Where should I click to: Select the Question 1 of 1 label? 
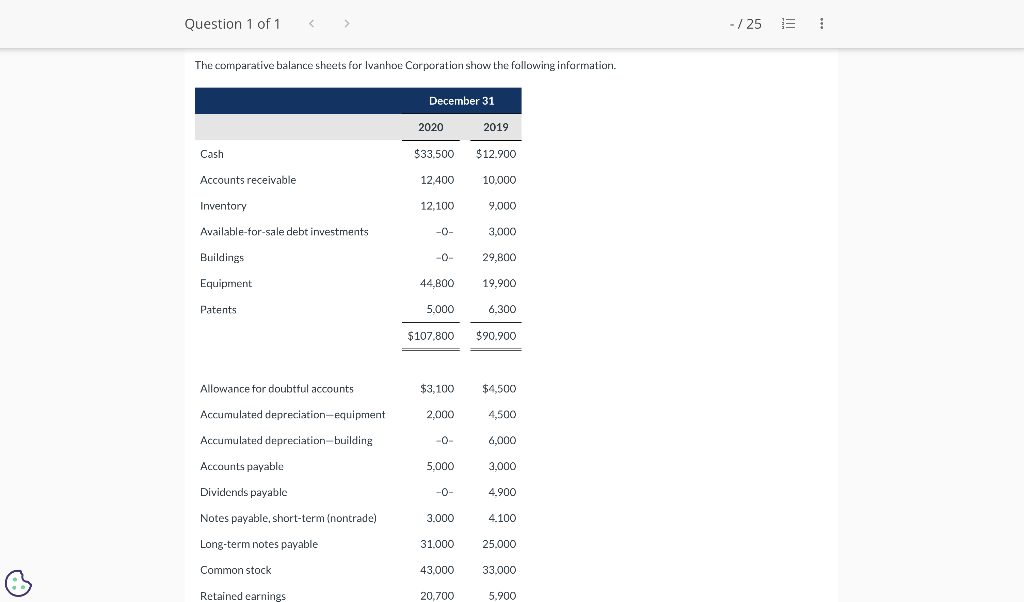pyautogui.click(x=232, y=23)
